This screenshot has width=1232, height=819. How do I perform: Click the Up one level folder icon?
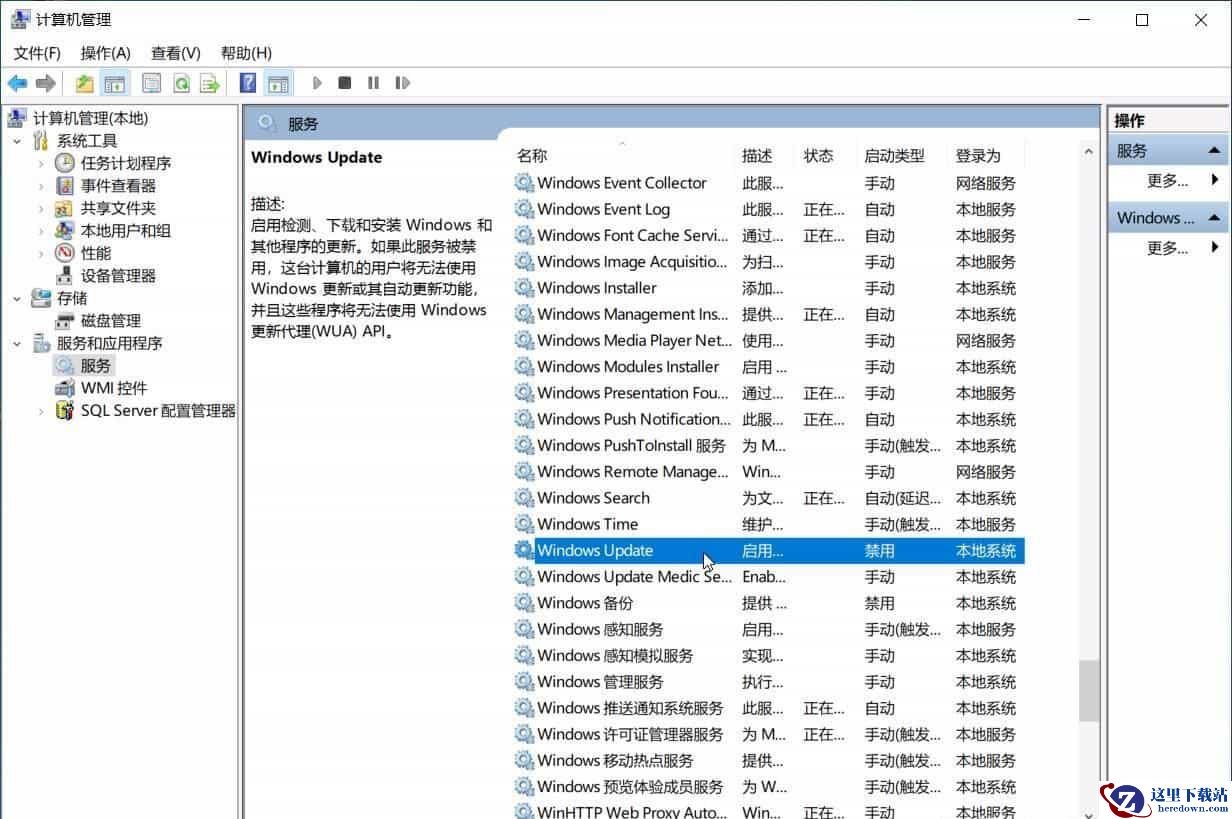[x=85, y=83]
